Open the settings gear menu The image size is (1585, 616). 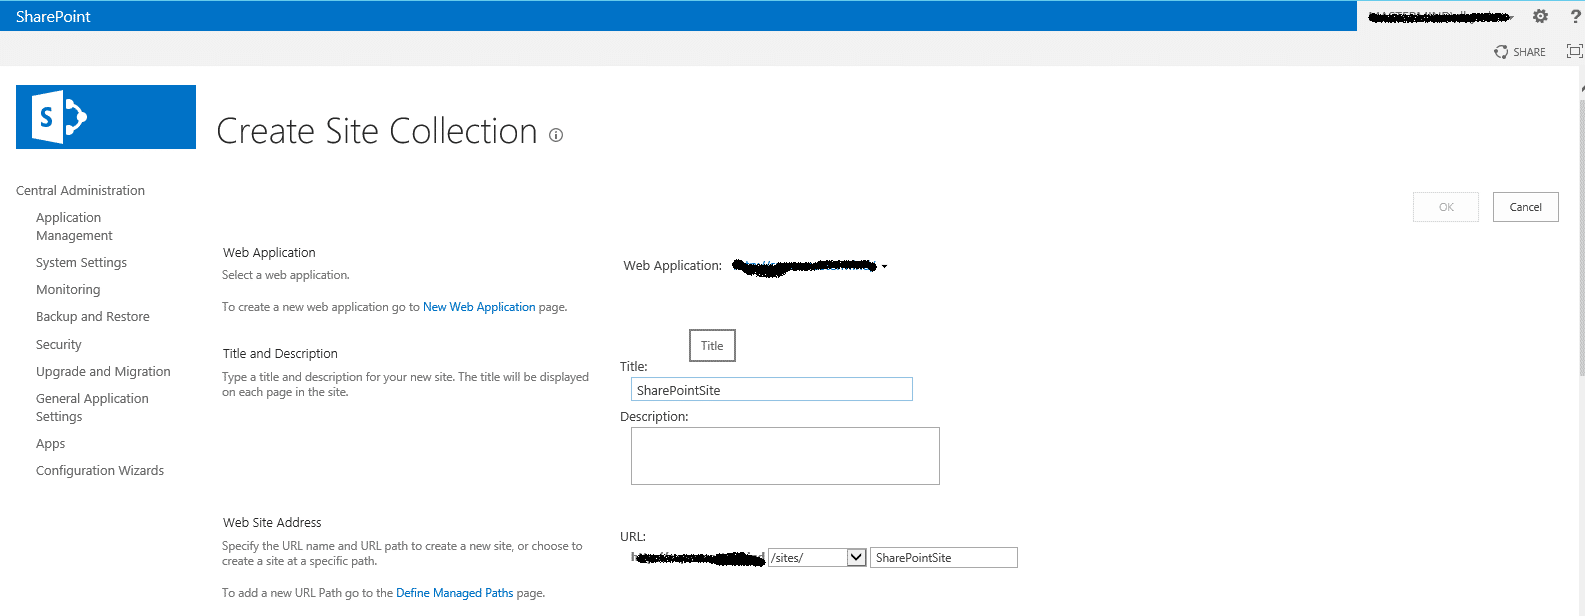tap(1540, 16)
